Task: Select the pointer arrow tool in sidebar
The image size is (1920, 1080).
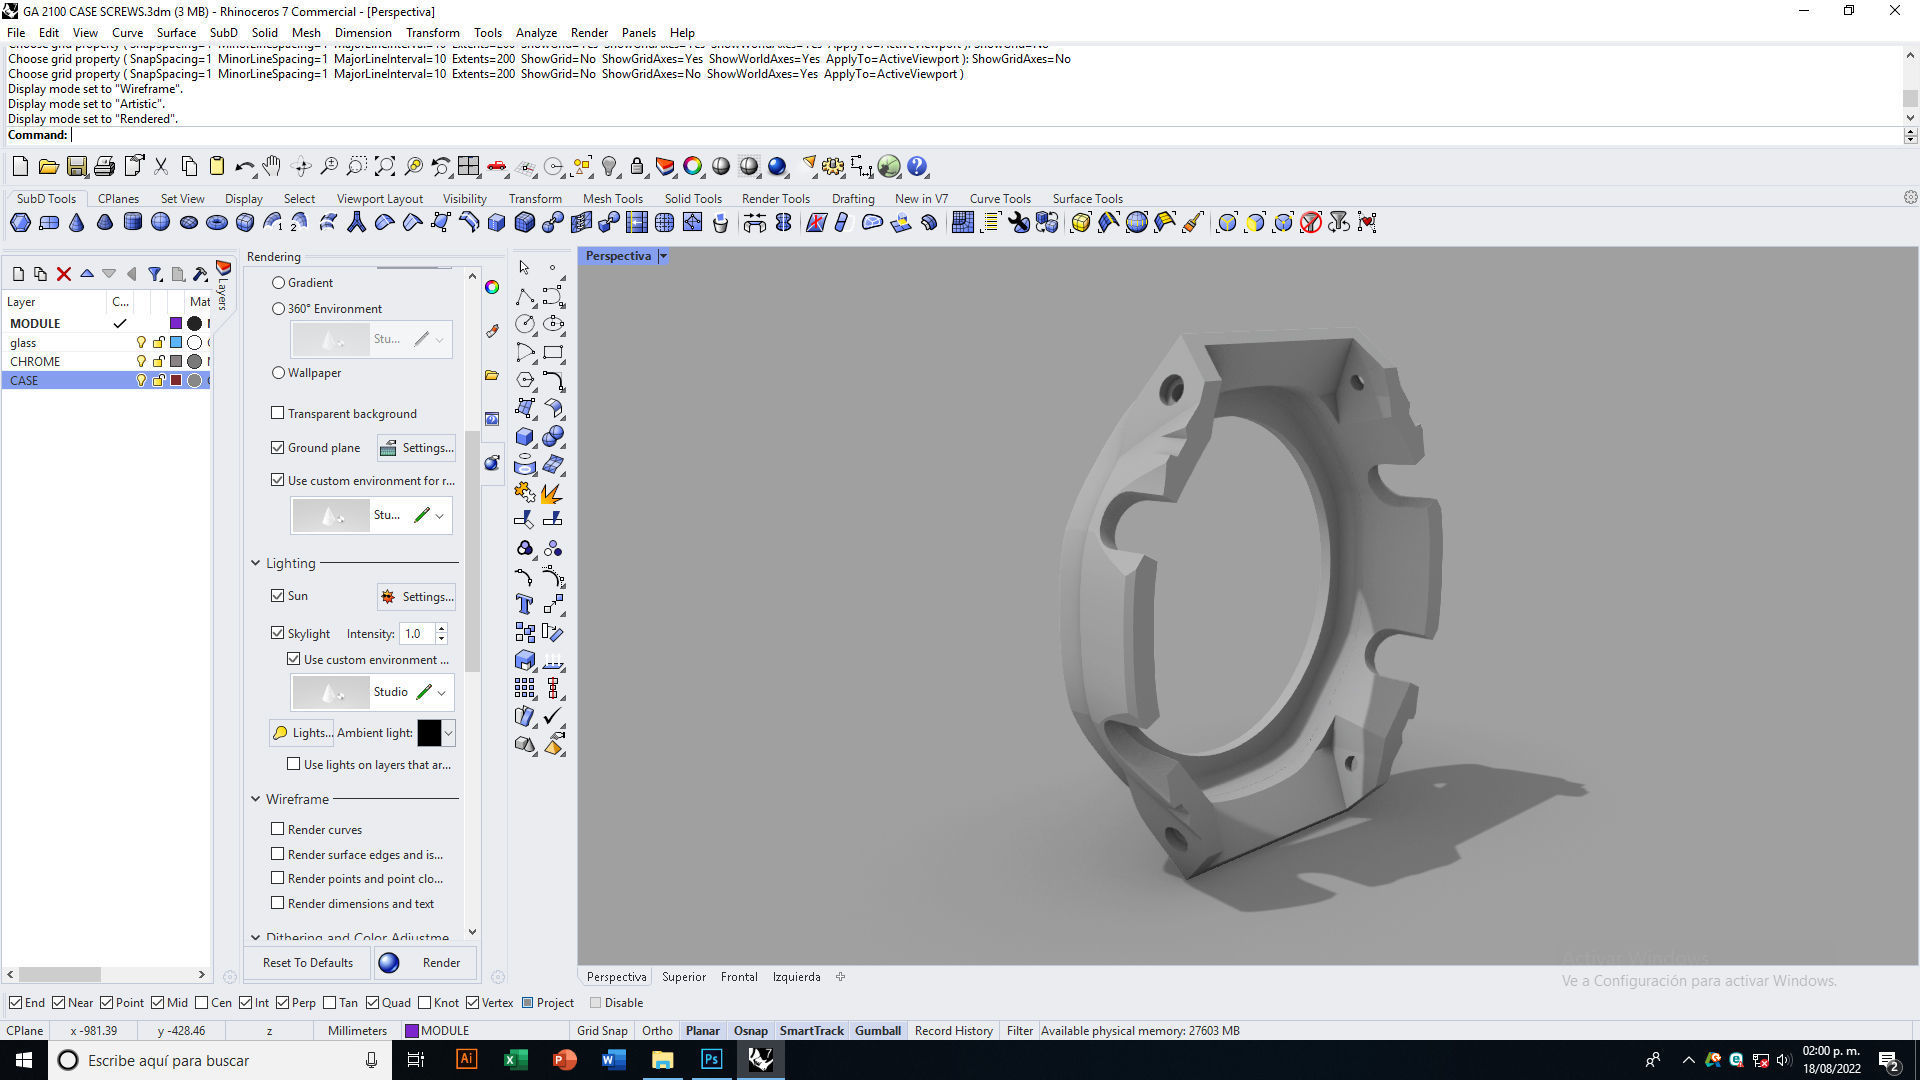Action: [x=524, y=267]
